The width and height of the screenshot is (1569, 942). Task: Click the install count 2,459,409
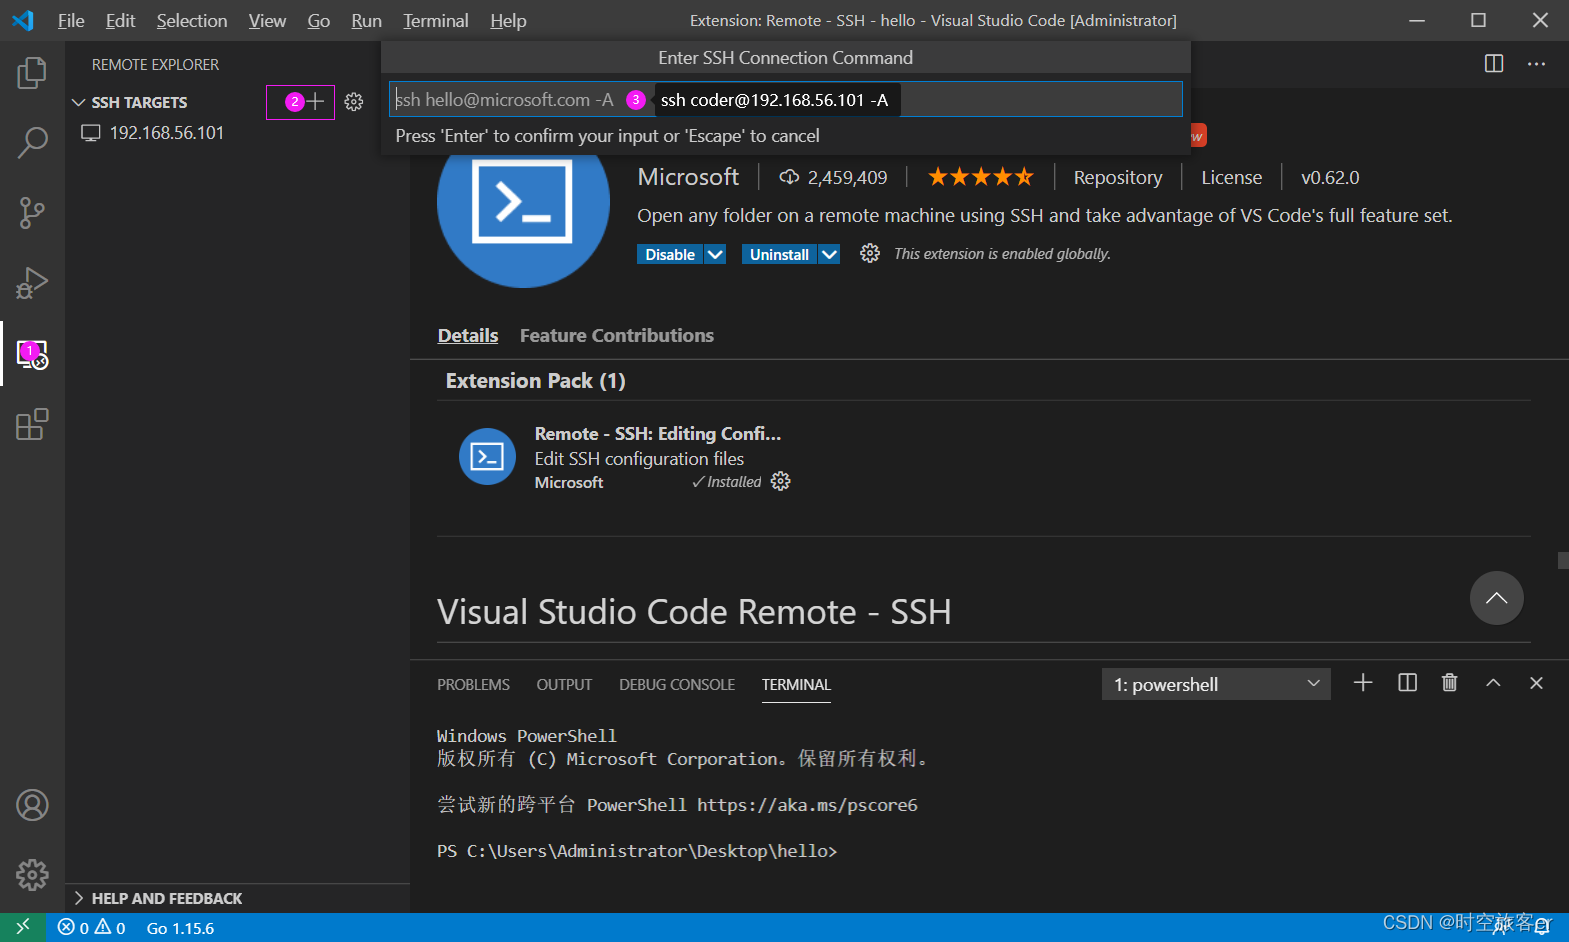pos(834,177)
